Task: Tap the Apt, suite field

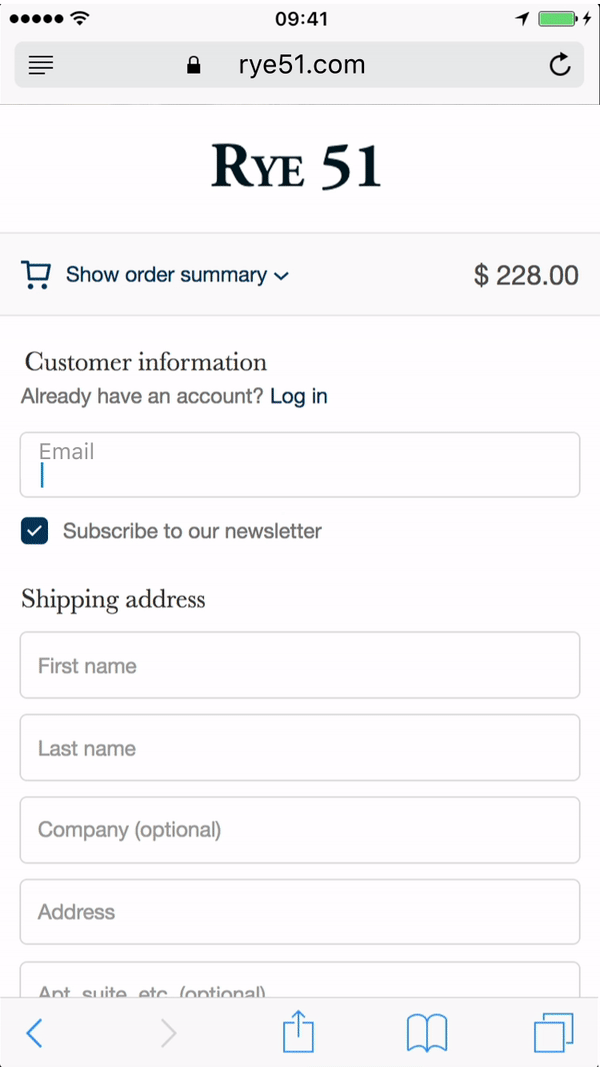Action: click(300, 982)
